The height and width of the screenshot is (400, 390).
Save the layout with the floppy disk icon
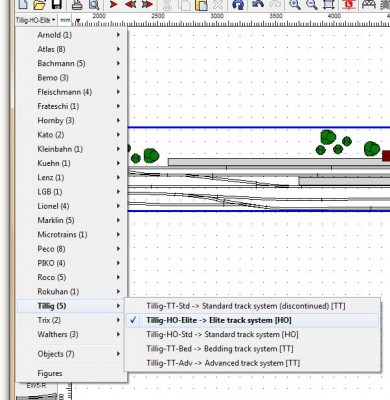56,5
